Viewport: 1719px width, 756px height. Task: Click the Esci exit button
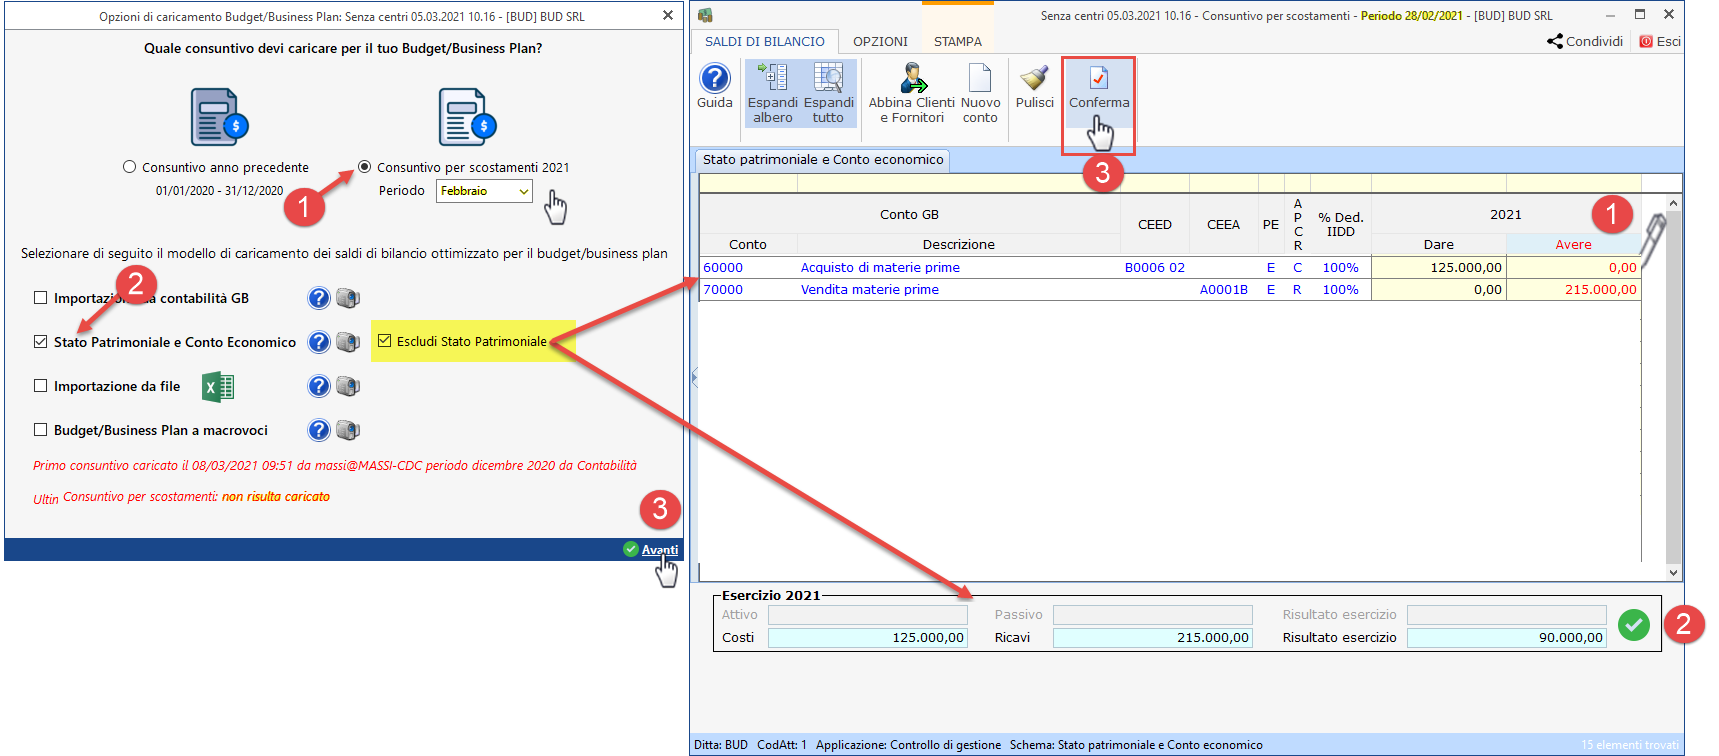click(1660, 41)
